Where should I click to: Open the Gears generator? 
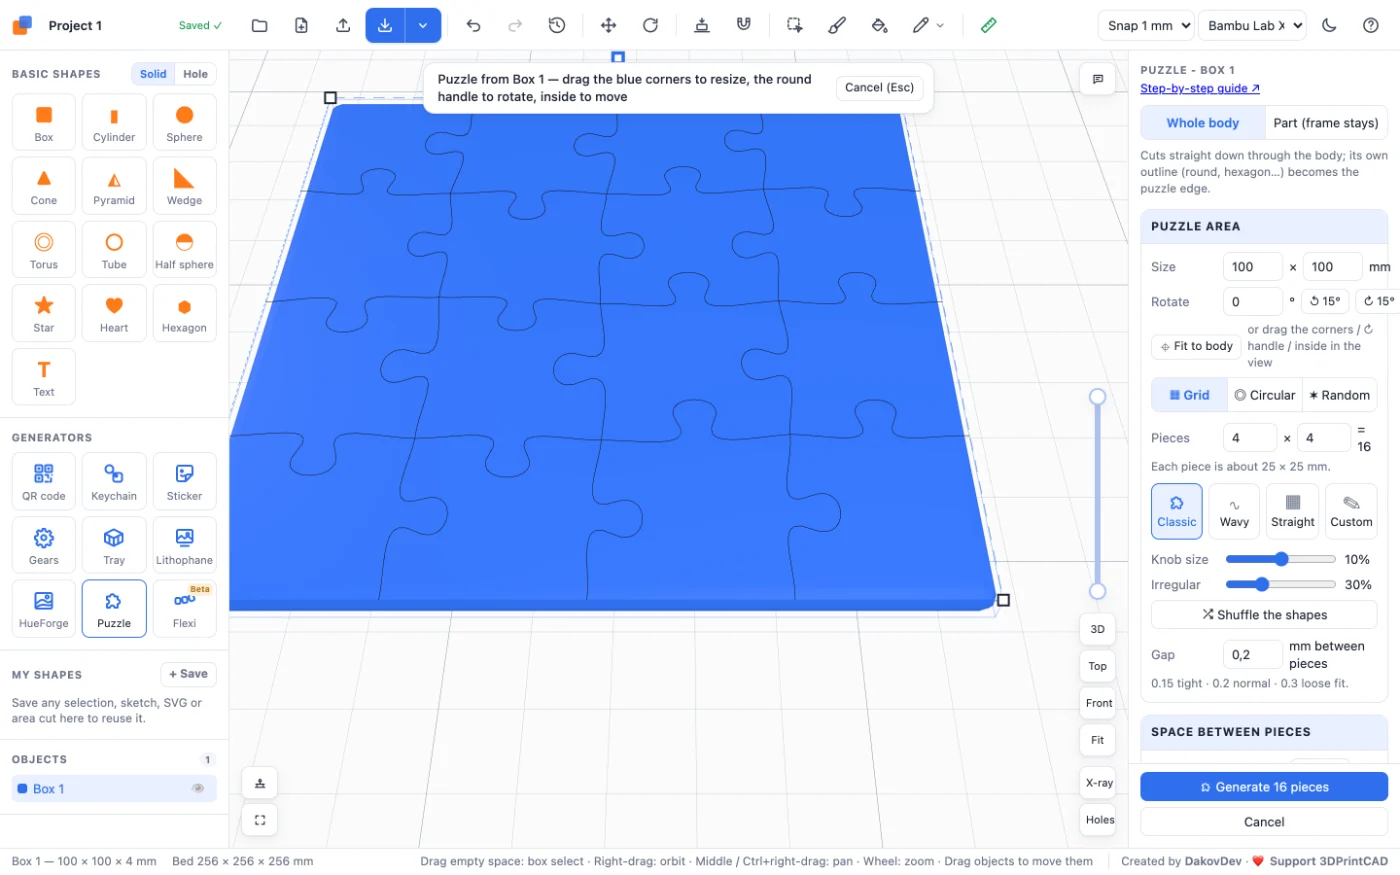pyautogui.click(x=44, y=545)
